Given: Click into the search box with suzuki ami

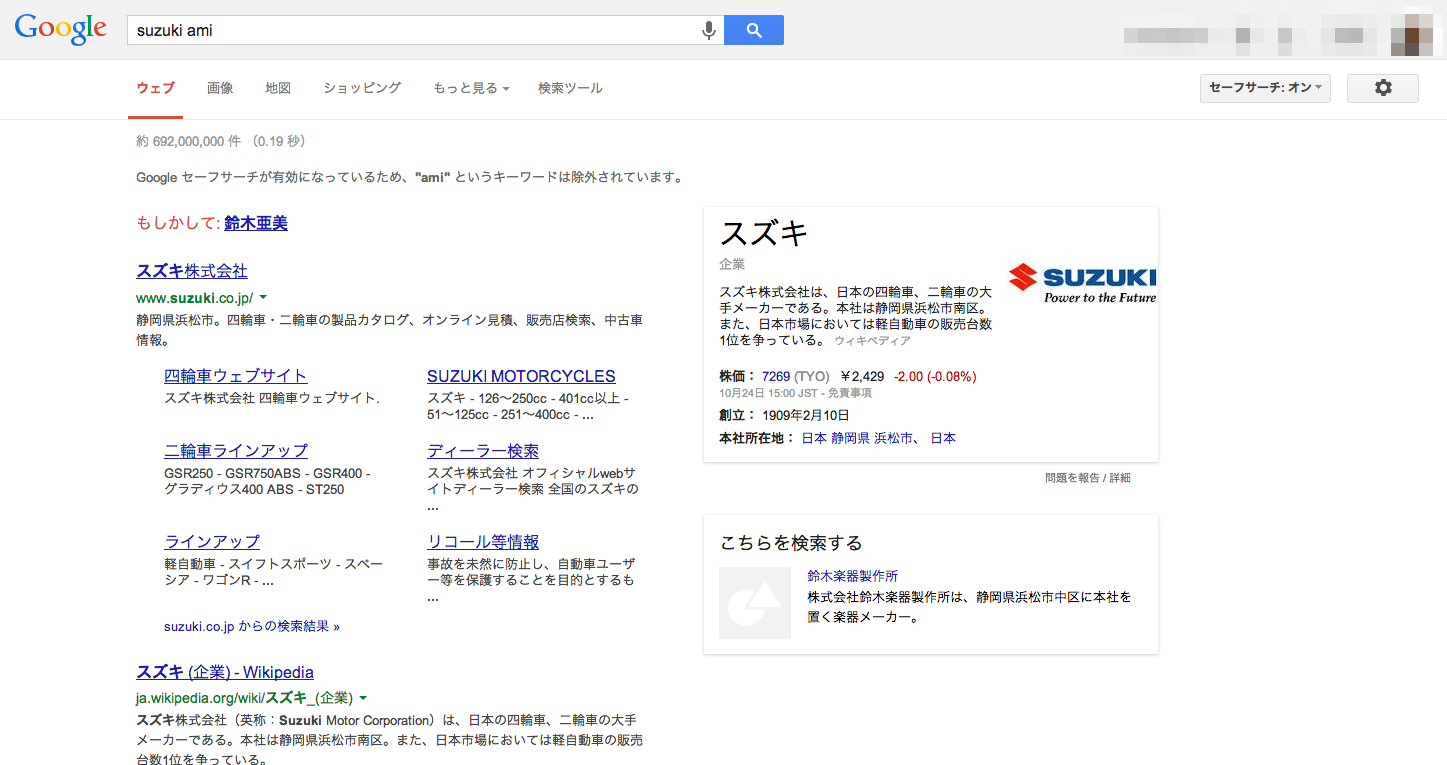Looking at the screenshot, I should point(410,31).
